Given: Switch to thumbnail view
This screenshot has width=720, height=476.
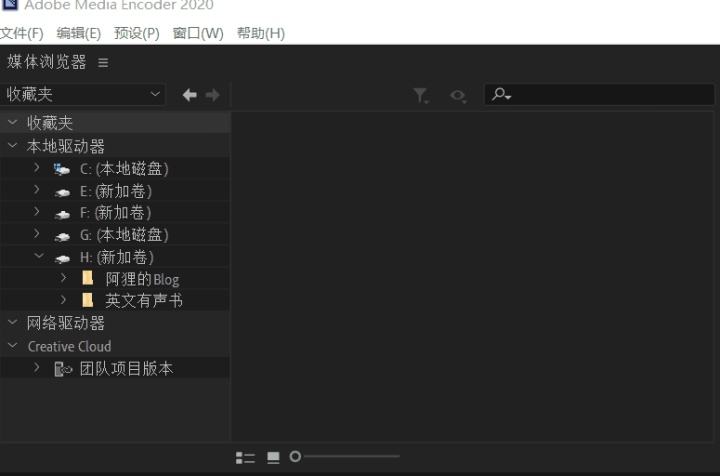Looking at the screenshot, I should [273, 457].
